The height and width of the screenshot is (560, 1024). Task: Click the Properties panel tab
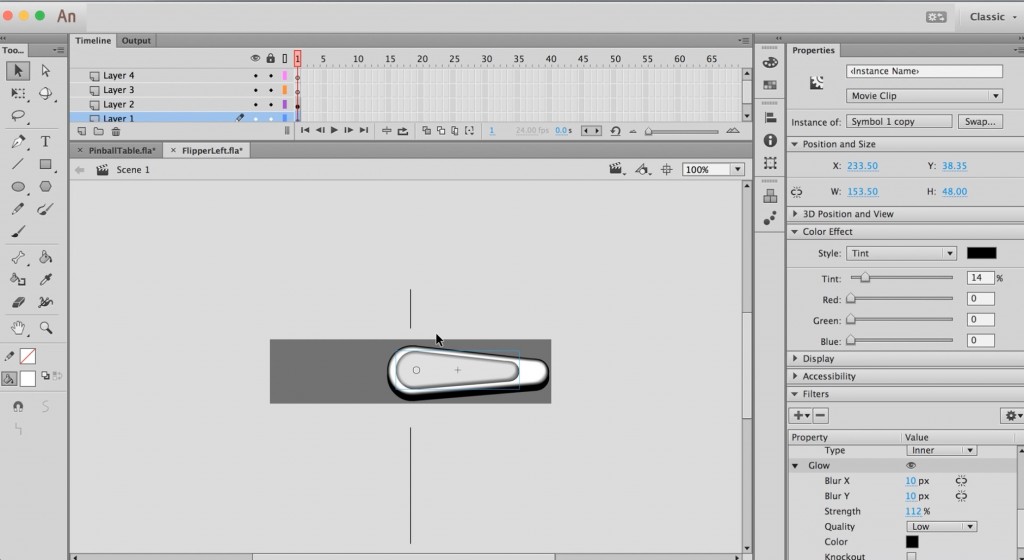tap(813, 50)
